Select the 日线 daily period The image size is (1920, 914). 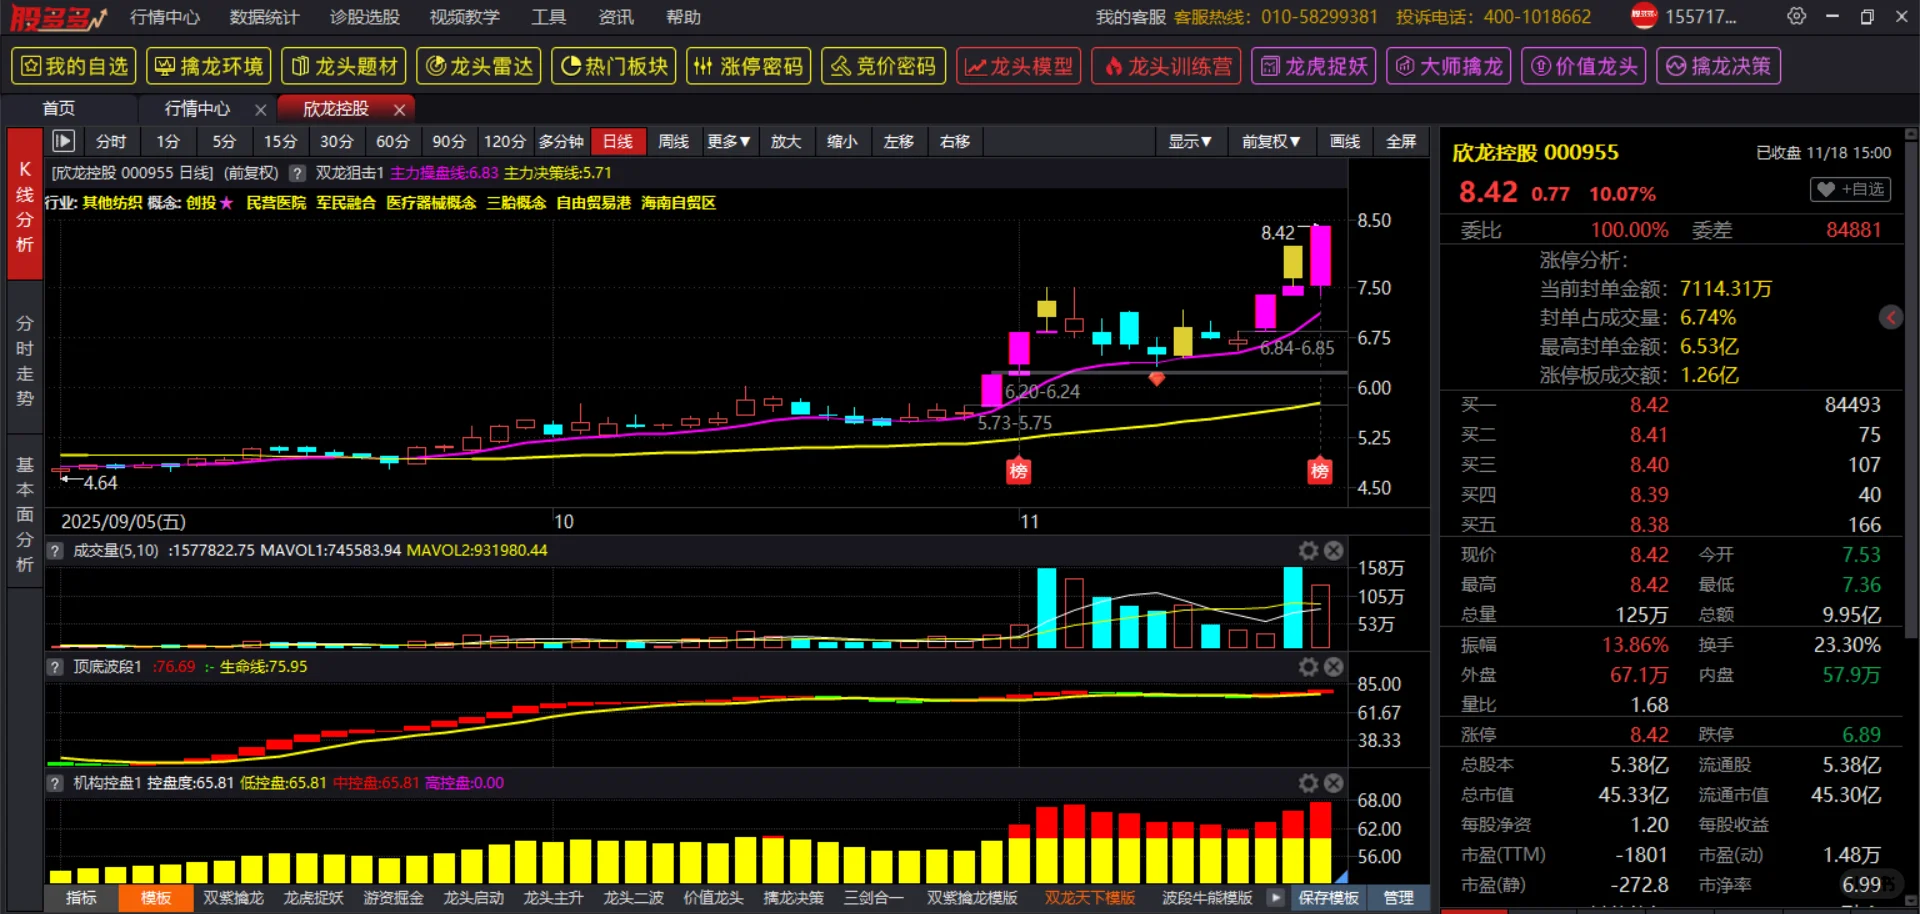tap(617, 142)
